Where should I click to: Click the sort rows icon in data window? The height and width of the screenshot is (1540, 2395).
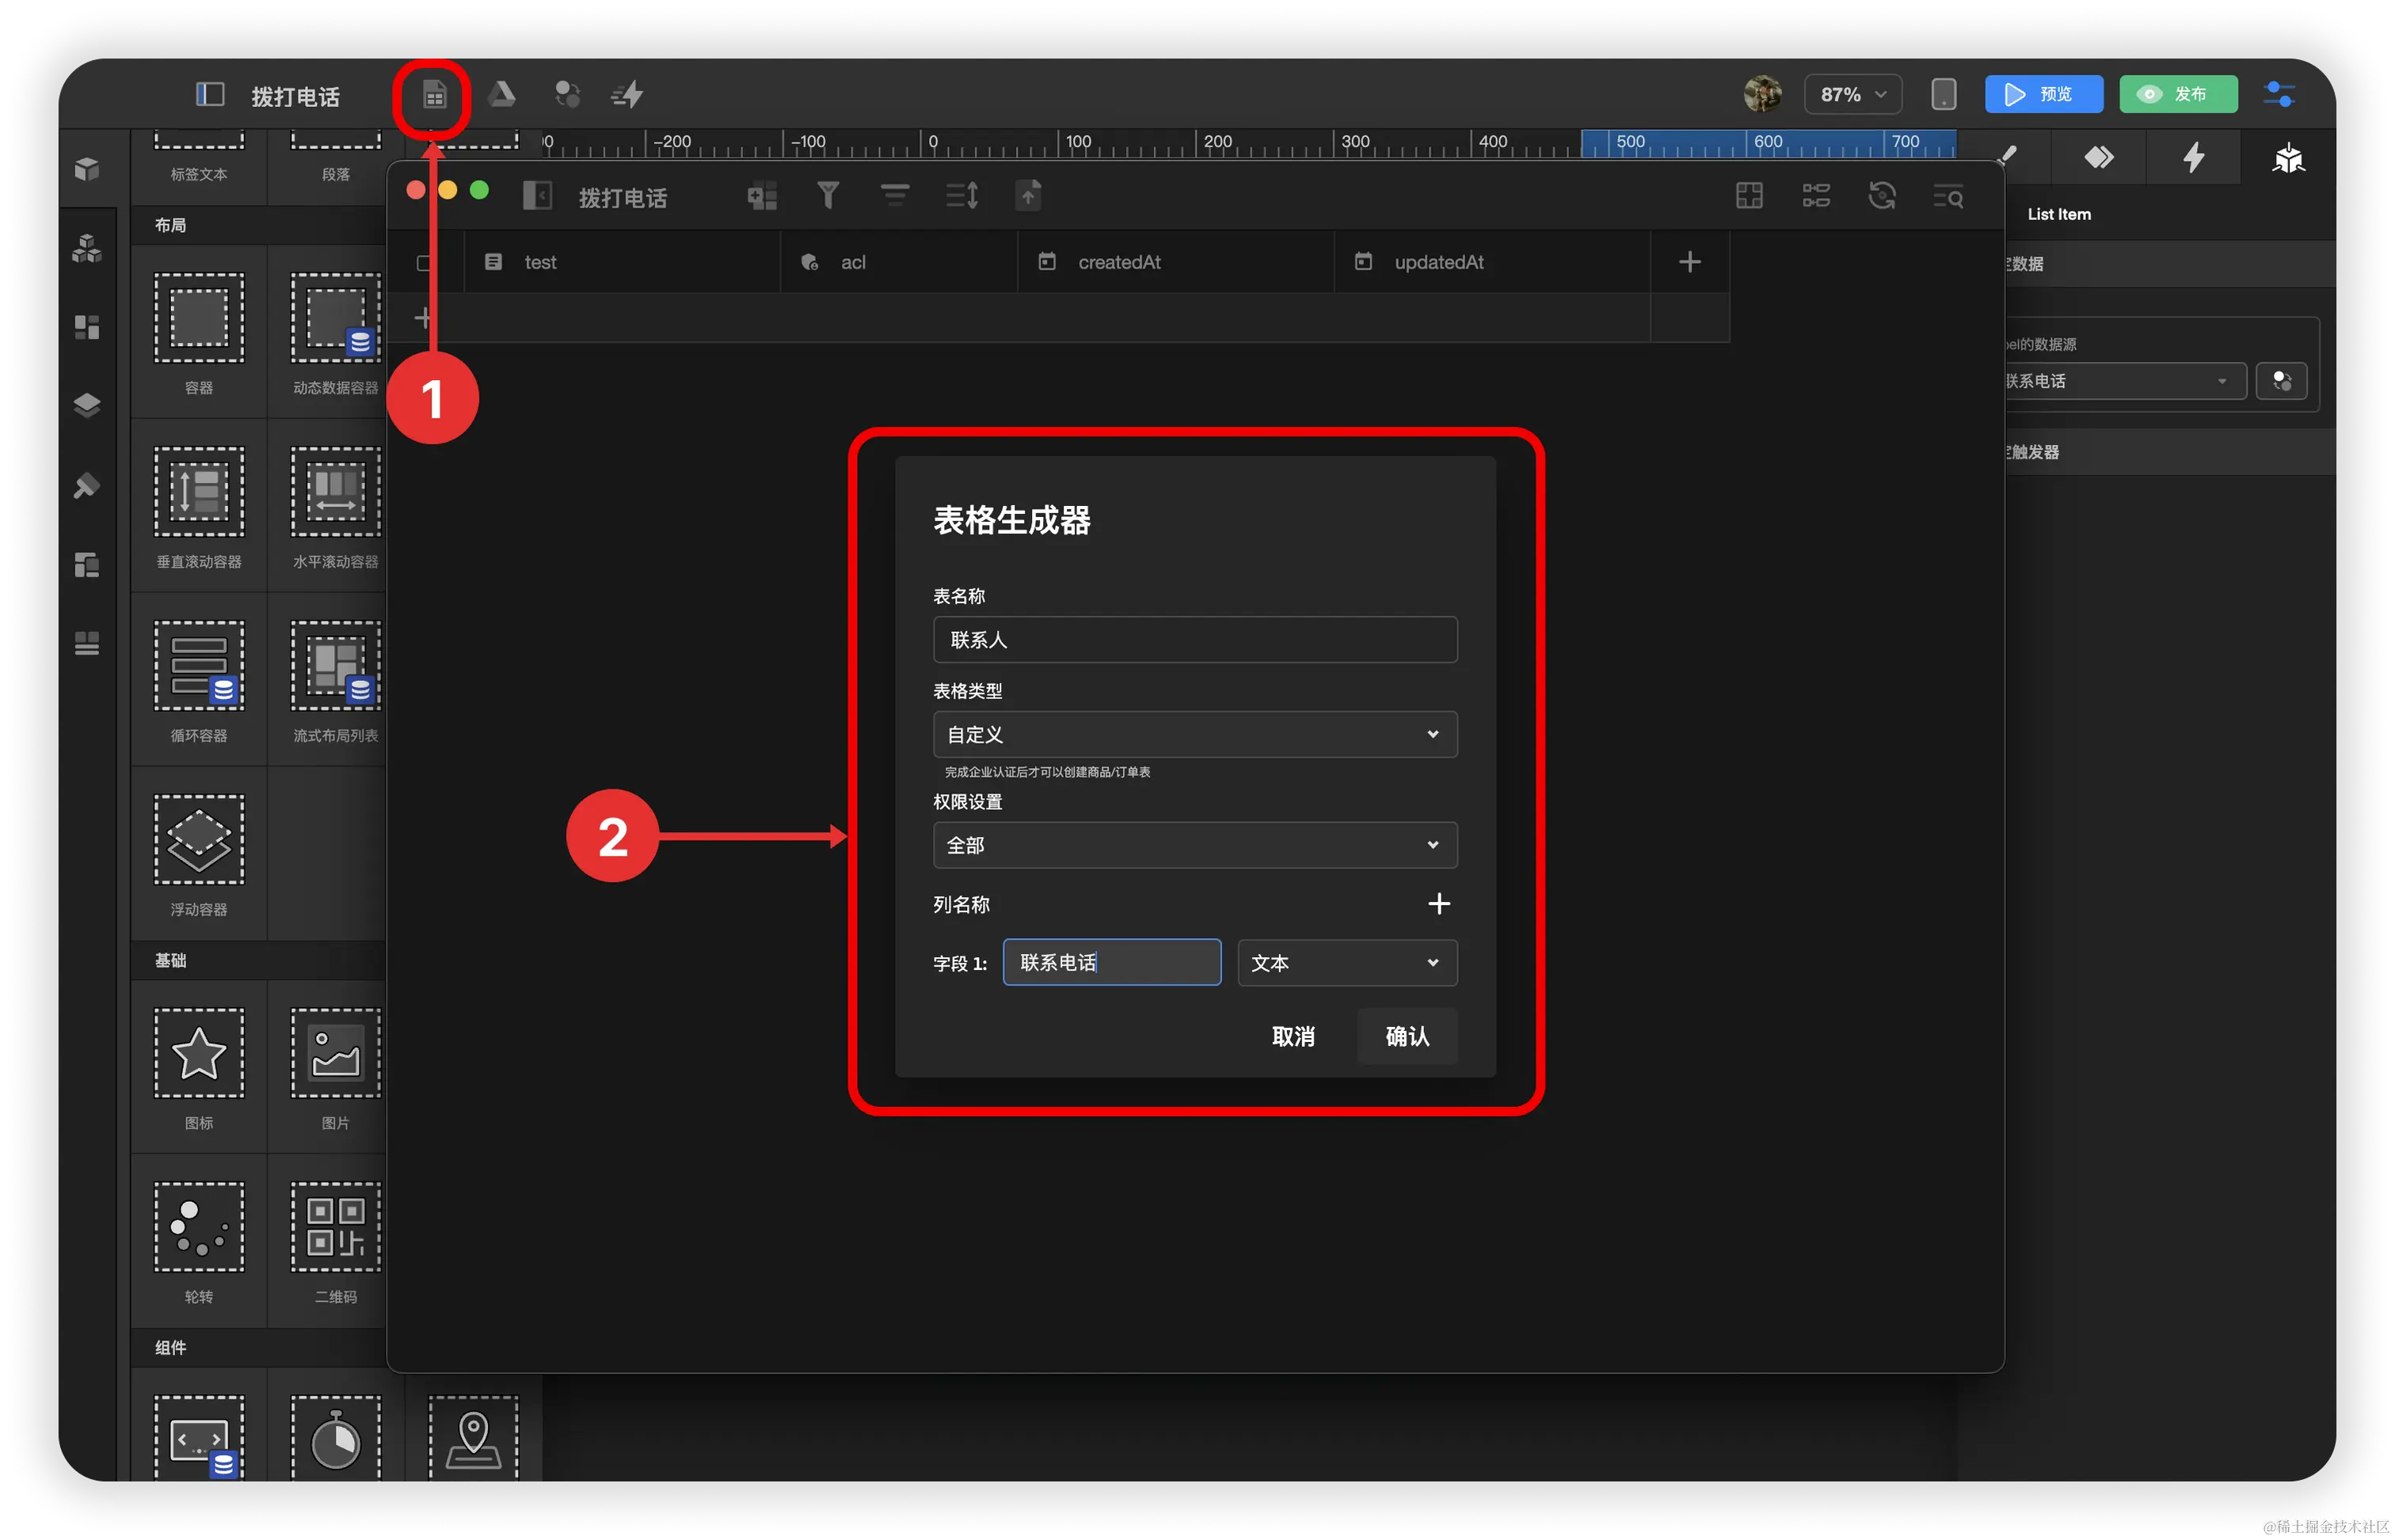pyautogui.click(x=962, y=195)
